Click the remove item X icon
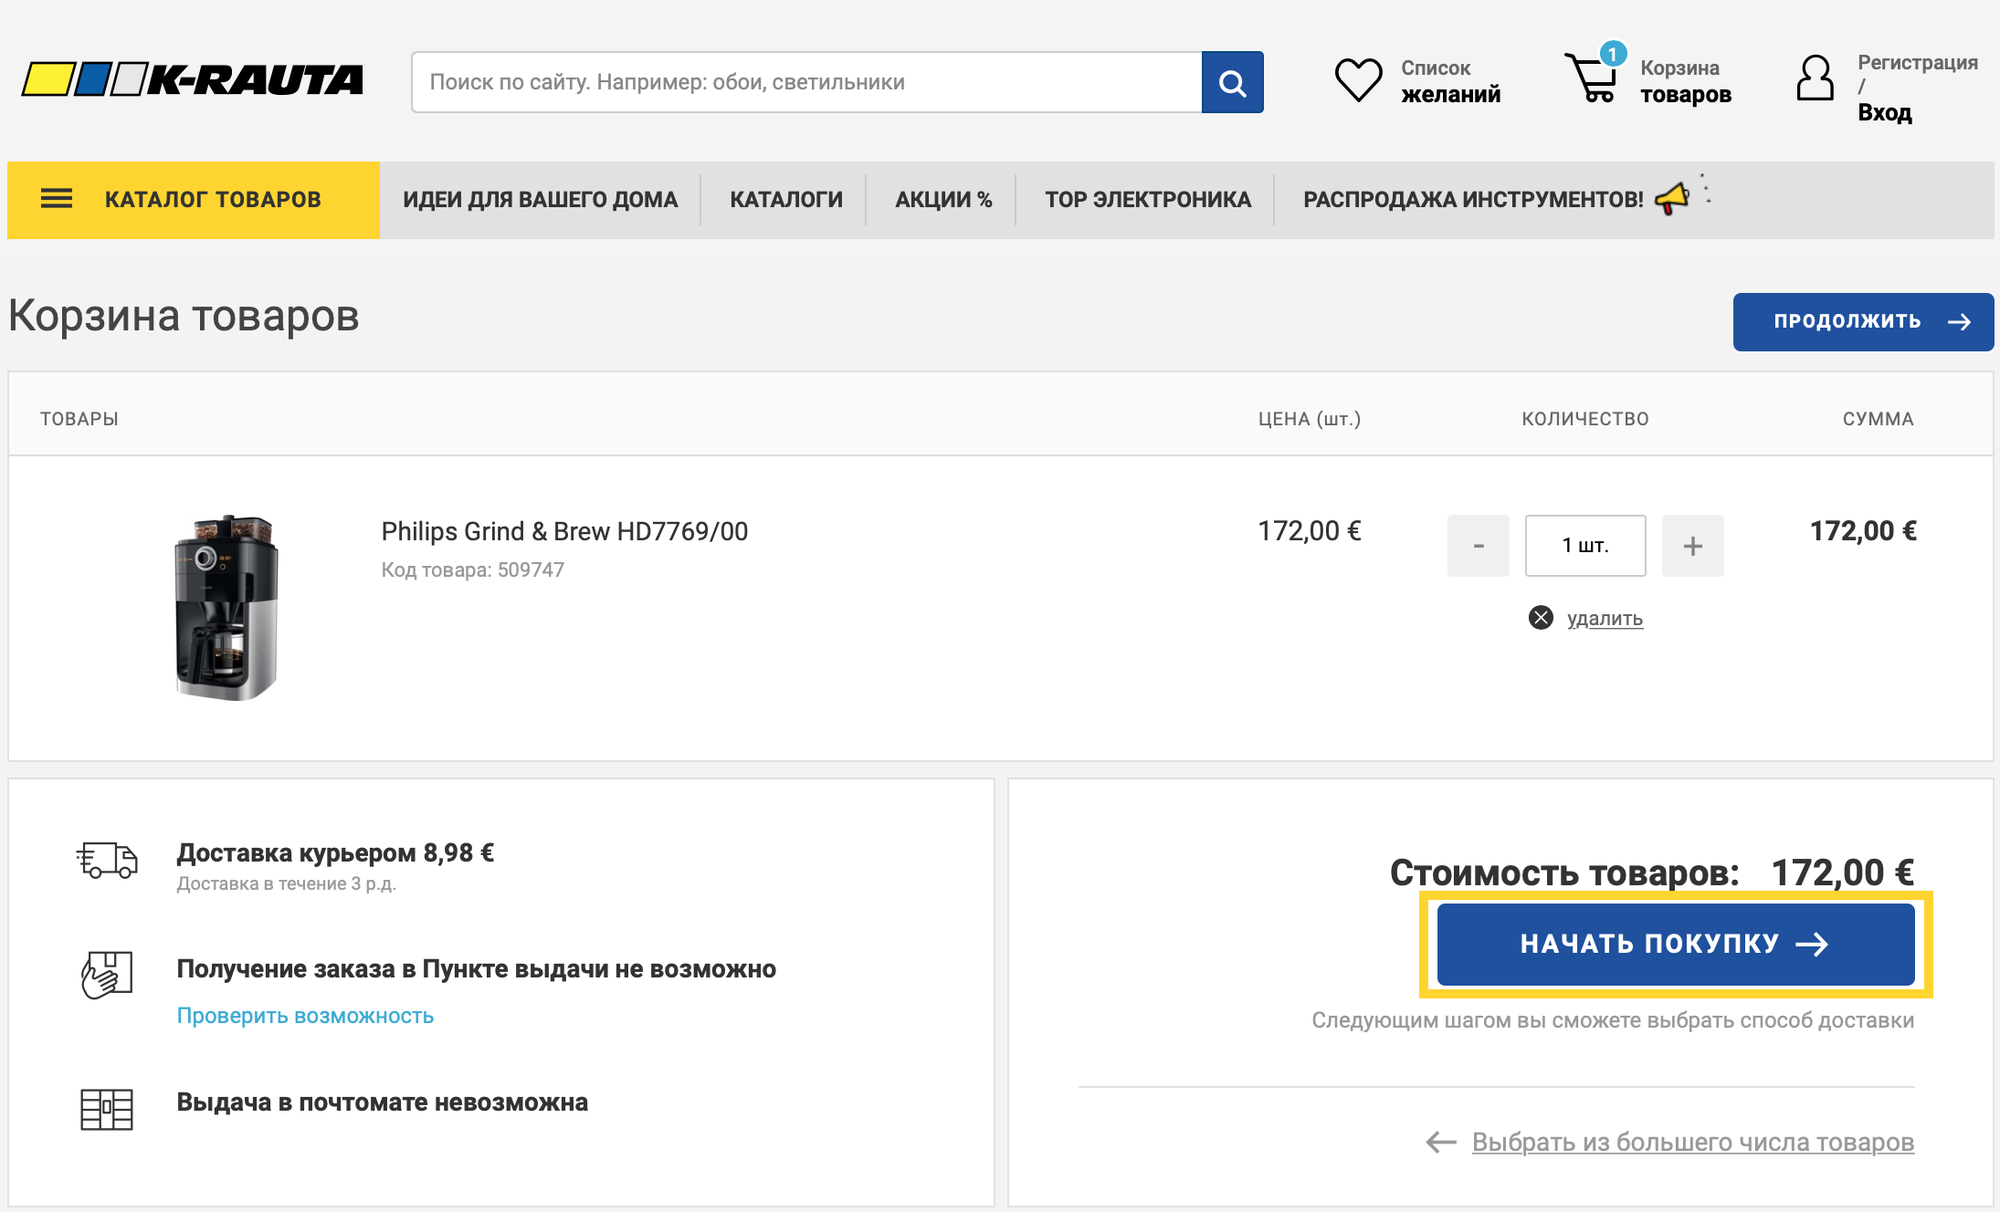The width and height of the screenshot is (2000, 1212). 1541,618
